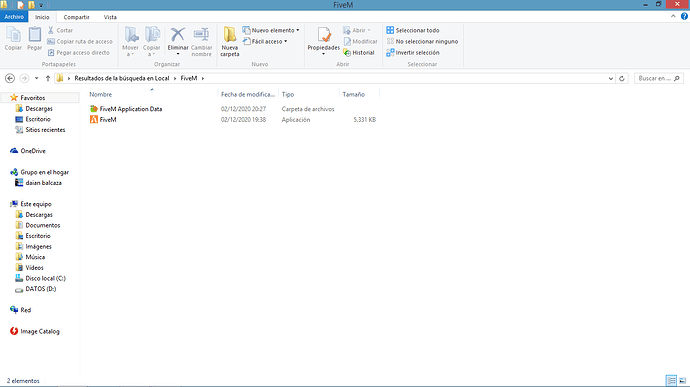Open the Compartir ribbon tab
Image resolution: width=690 pixels, height=387 pixels.
pos(76,17)
